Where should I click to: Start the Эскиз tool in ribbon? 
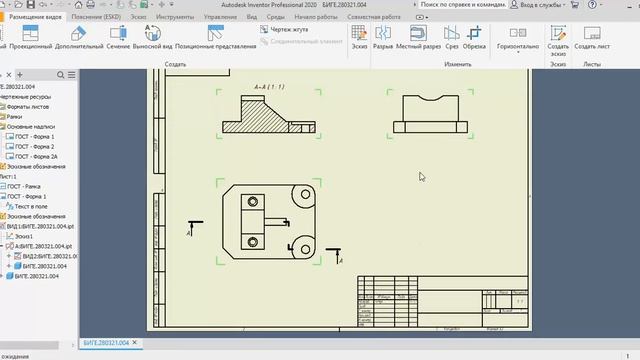tap(359, 37)
